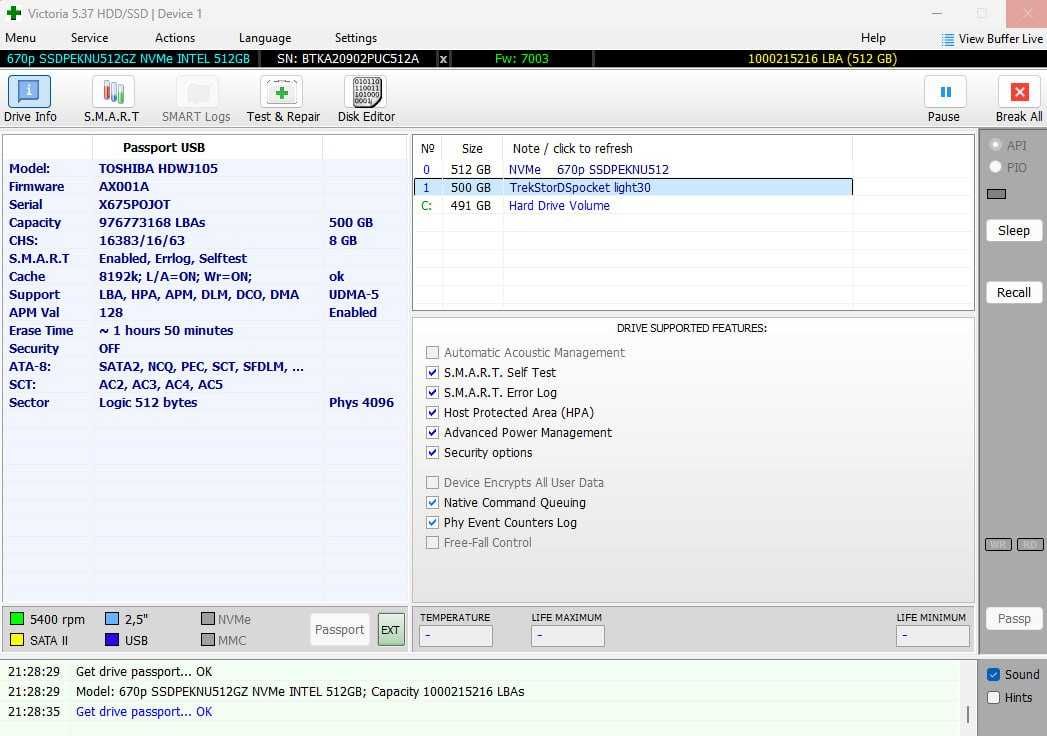Open the Settings menu
This screenshot has width=1047, height=736.
[x=356, y=38]
